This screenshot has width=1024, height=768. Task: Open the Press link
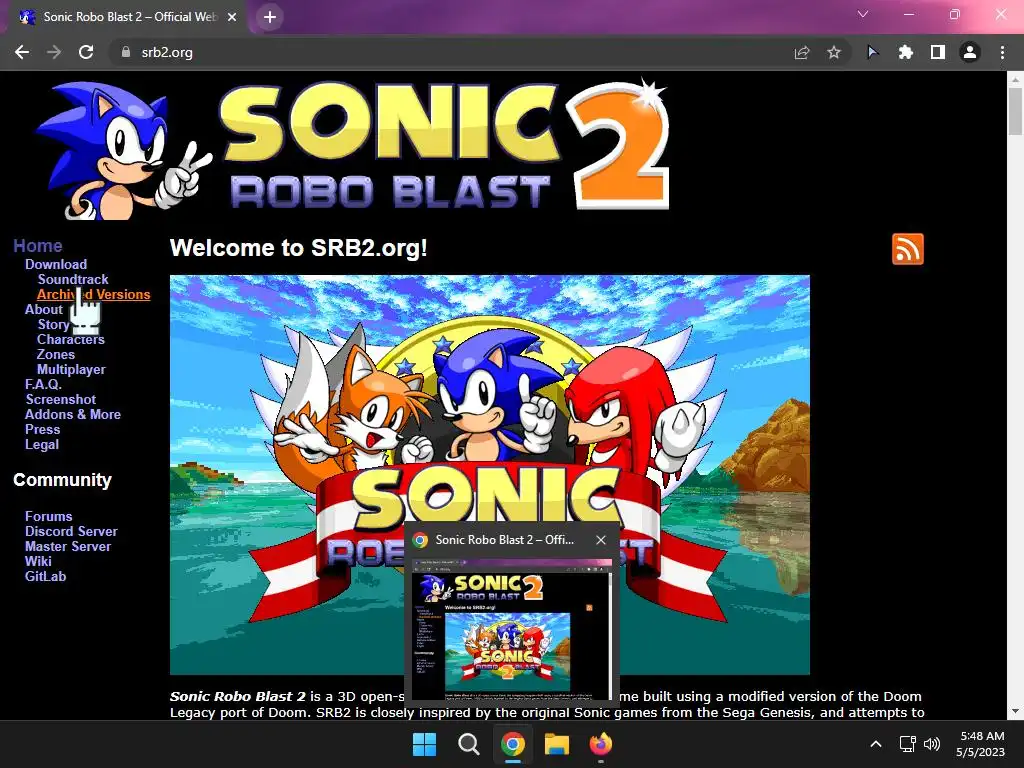[42, 430]
